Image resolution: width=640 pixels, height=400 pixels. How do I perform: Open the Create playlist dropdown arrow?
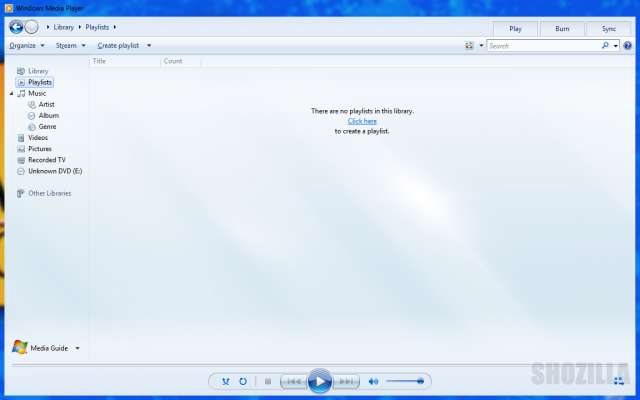pos(149,46)
